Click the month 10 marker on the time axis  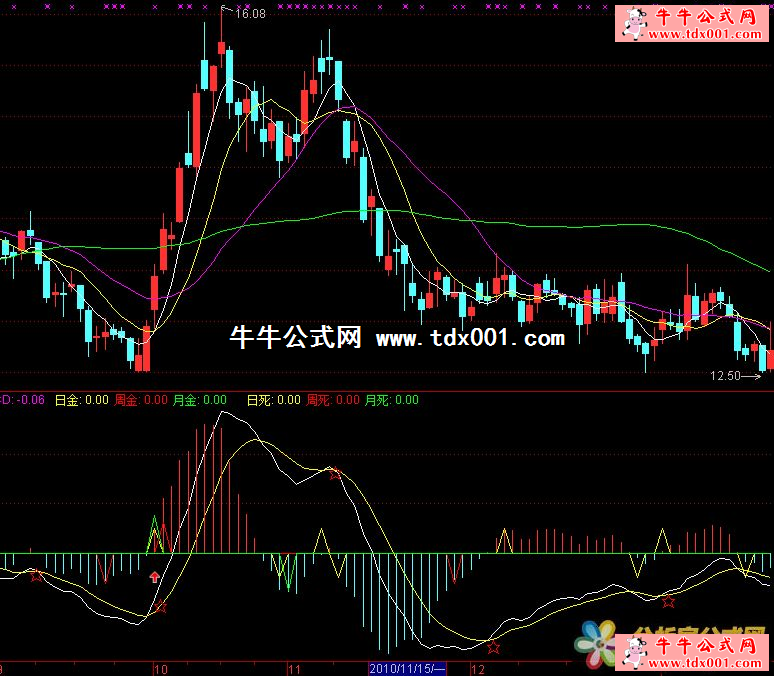[160, 670]
